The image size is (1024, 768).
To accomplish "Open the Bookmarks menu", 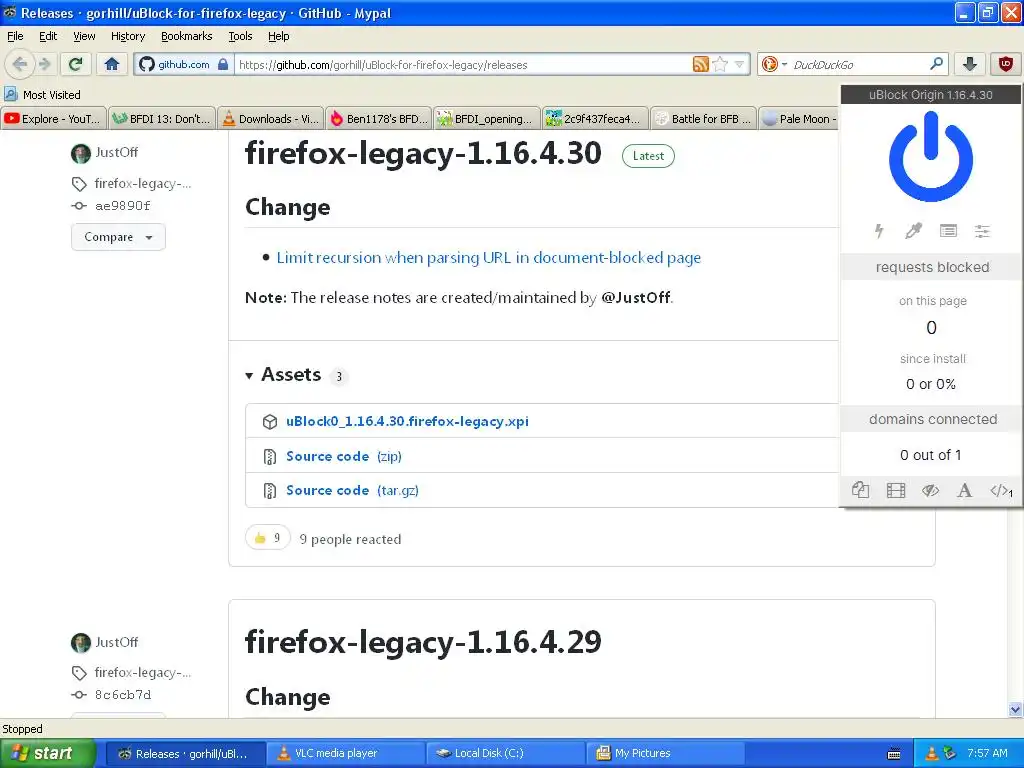I will coord(186,36).
